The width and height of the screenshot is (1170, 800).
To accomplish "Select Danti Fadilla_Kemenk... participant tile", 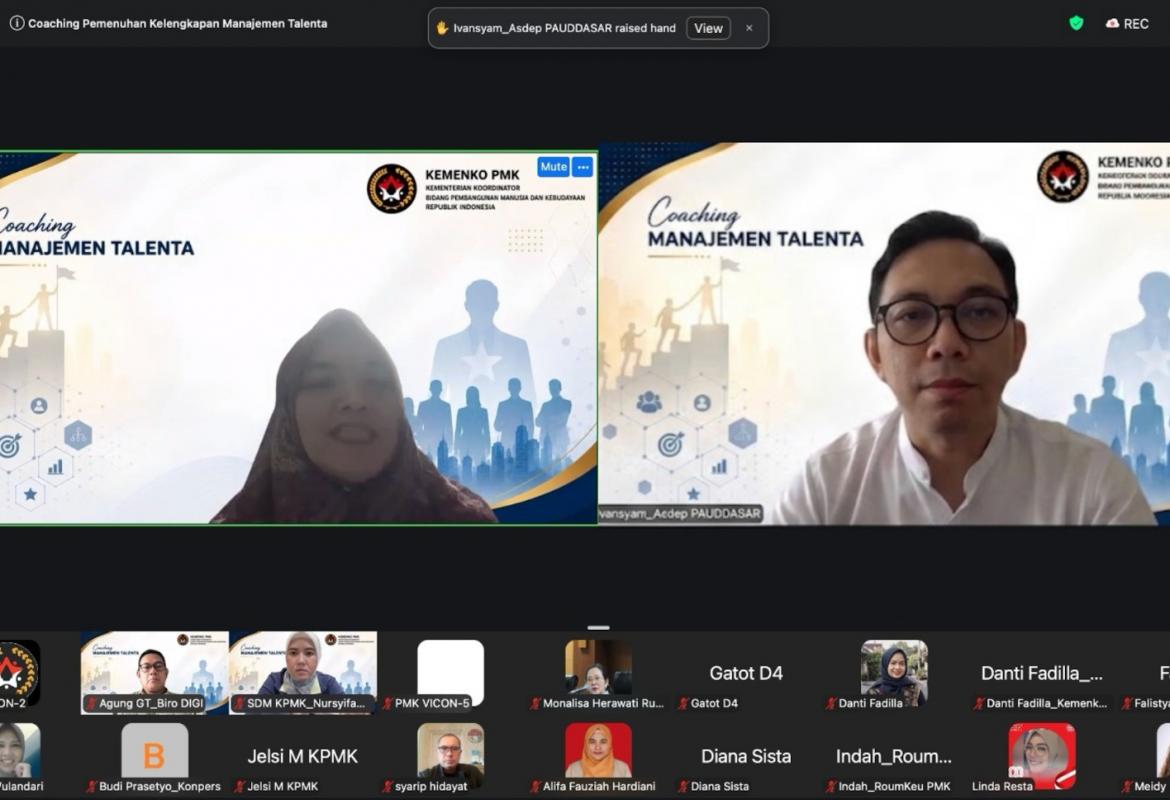I will click(1042, 672).
